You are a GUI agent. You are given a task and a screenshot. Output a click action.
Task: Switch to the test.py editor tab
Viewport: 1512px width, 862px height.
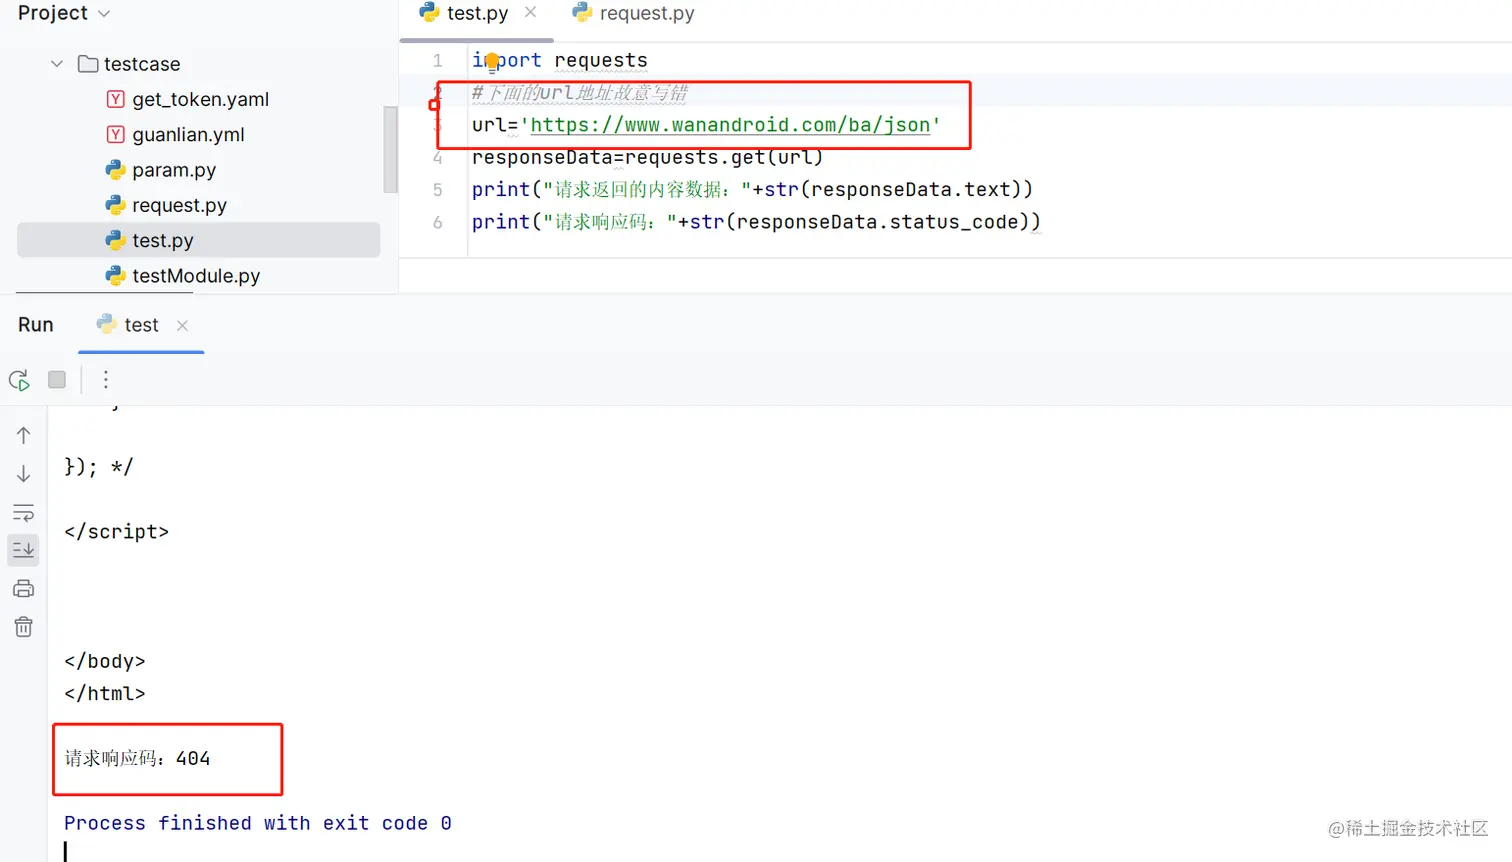(x=478, y=13)
